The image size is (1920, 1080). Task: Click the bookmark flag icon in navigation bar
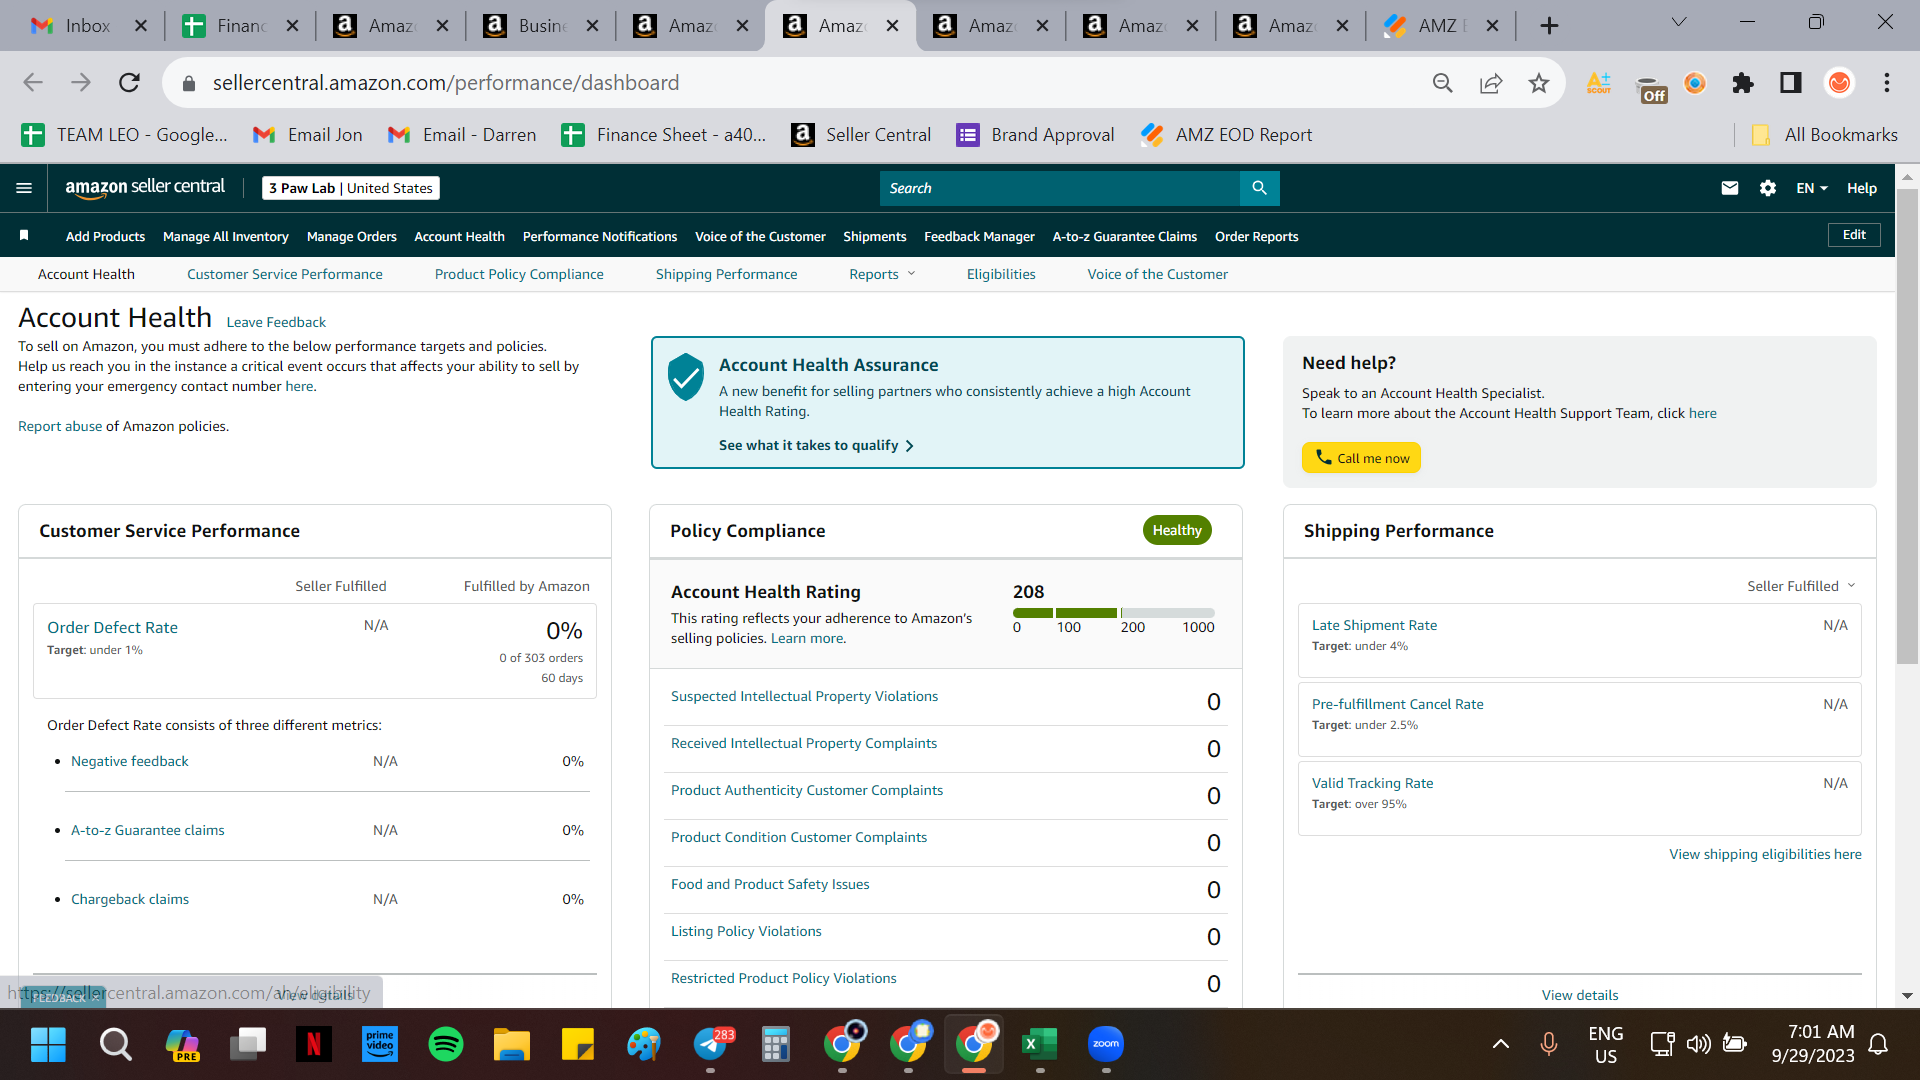point(24,236)
